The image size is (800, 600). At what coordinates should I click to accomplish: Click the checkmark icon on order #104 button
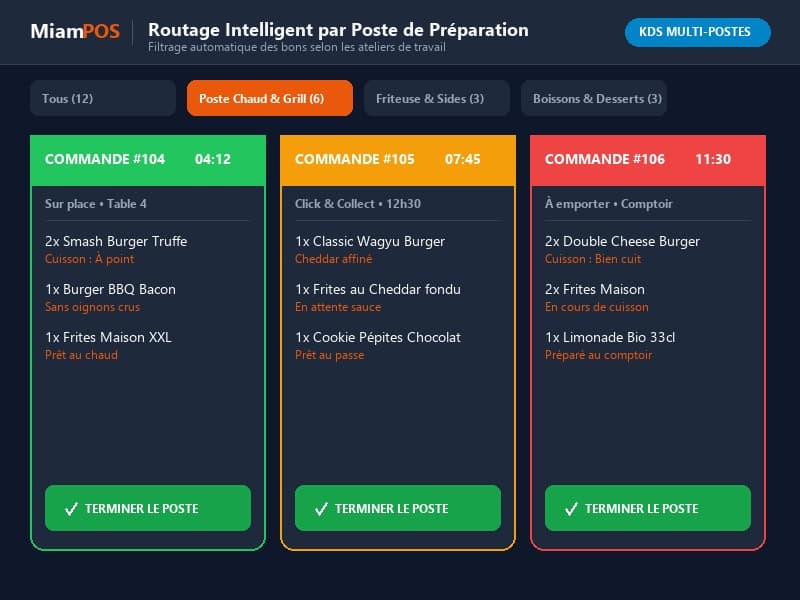point(71,509)
